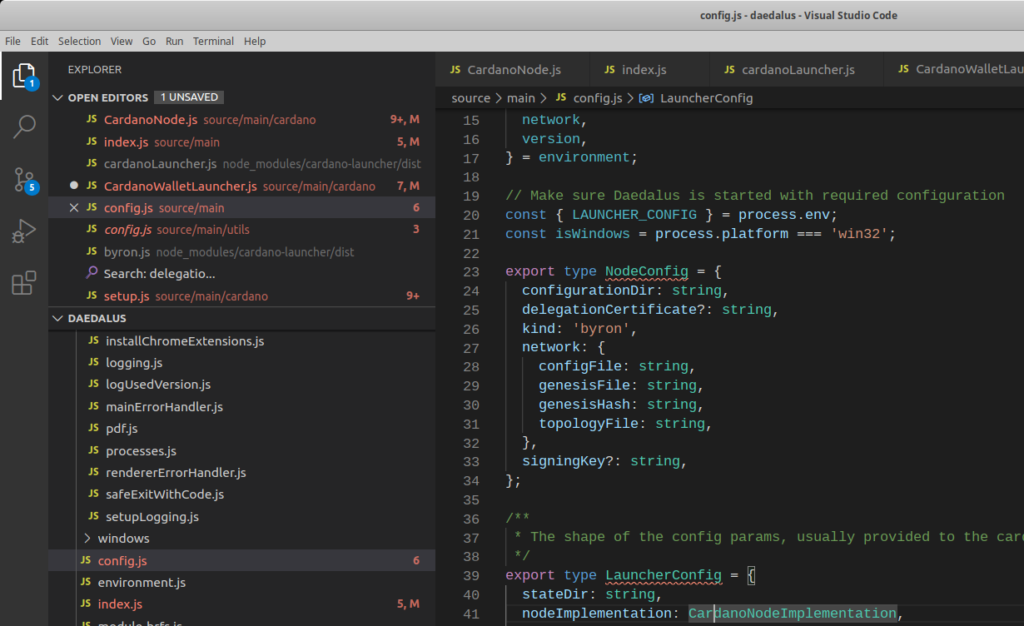Open the View menu
The image size is (1024, 626).
[x=121, y=40]
